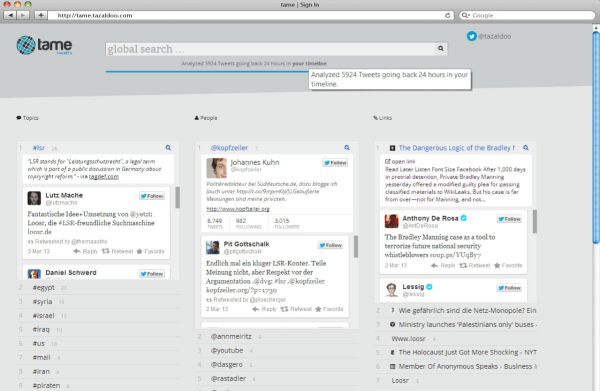Click the @tazaldoo account link
600x391 pixels.
coord(494,36)
